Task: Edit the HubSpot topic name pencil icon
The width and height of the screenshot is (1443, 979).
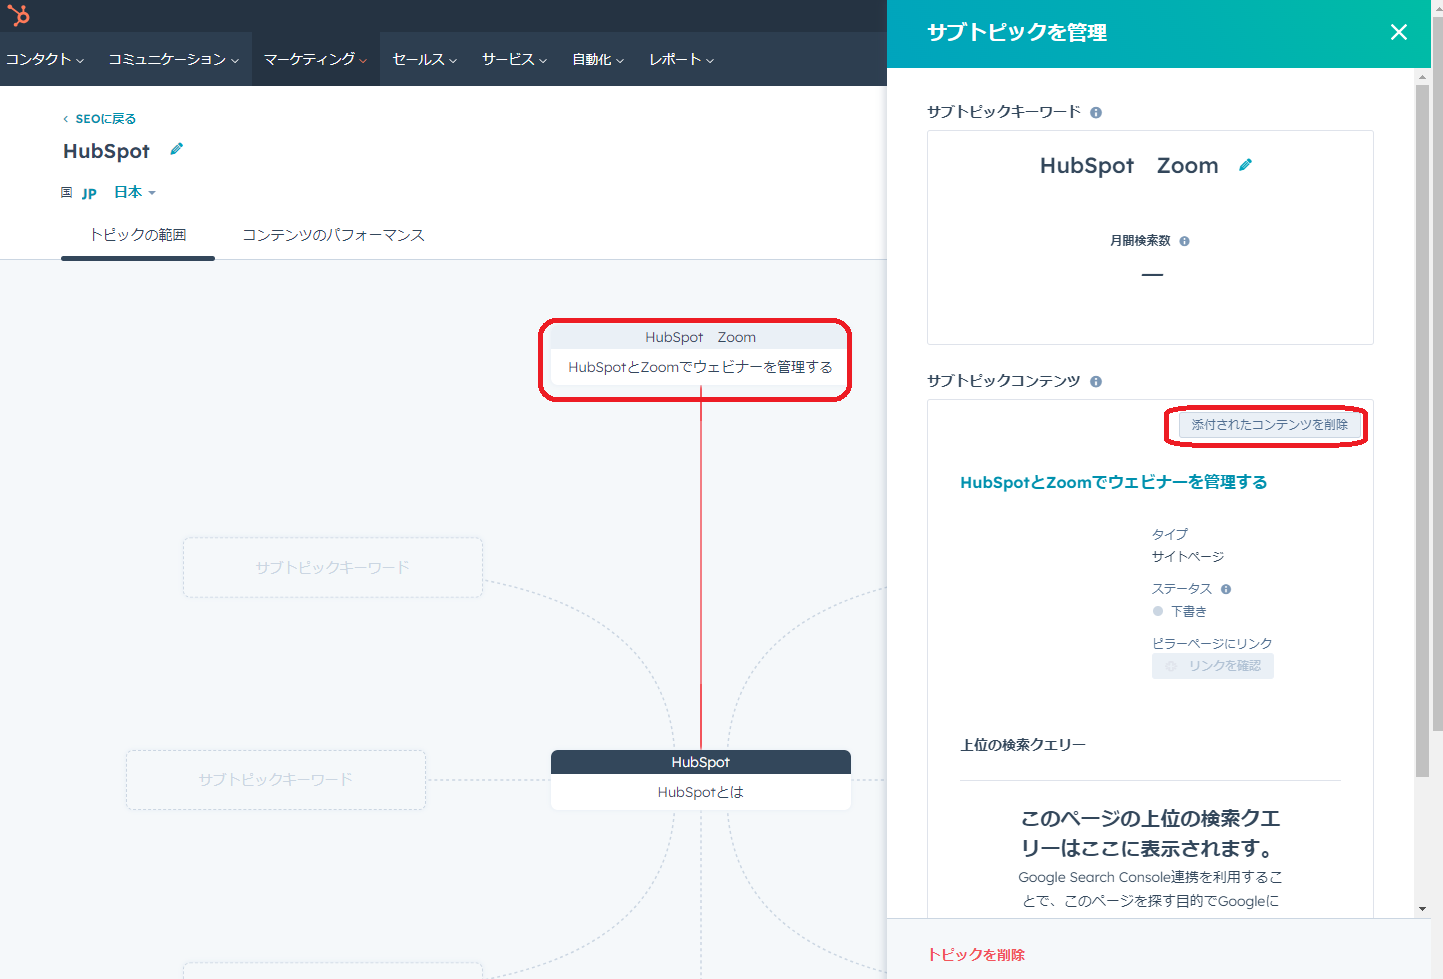Action: [x=177, y=149]
